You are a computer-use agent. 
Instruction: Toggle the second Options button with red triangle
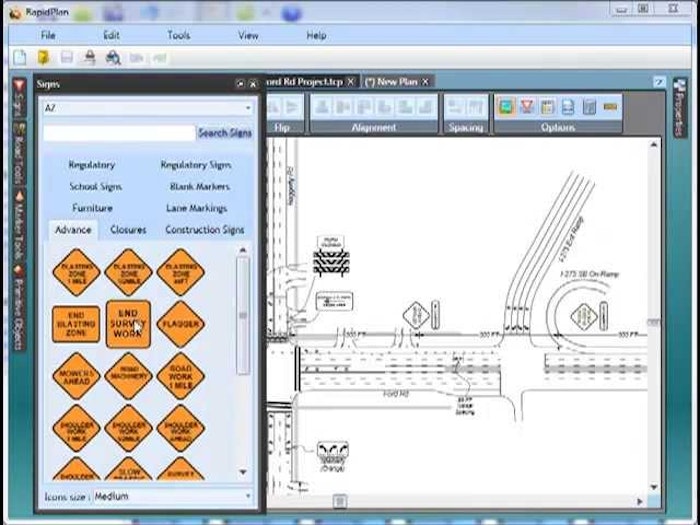click(527, 106)
